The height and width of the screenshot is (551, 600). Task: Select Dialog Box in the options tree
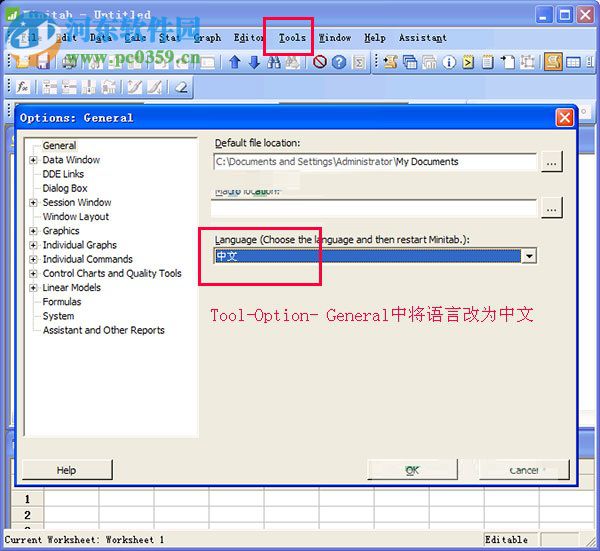pyautogui.click(x=65, y=188)
